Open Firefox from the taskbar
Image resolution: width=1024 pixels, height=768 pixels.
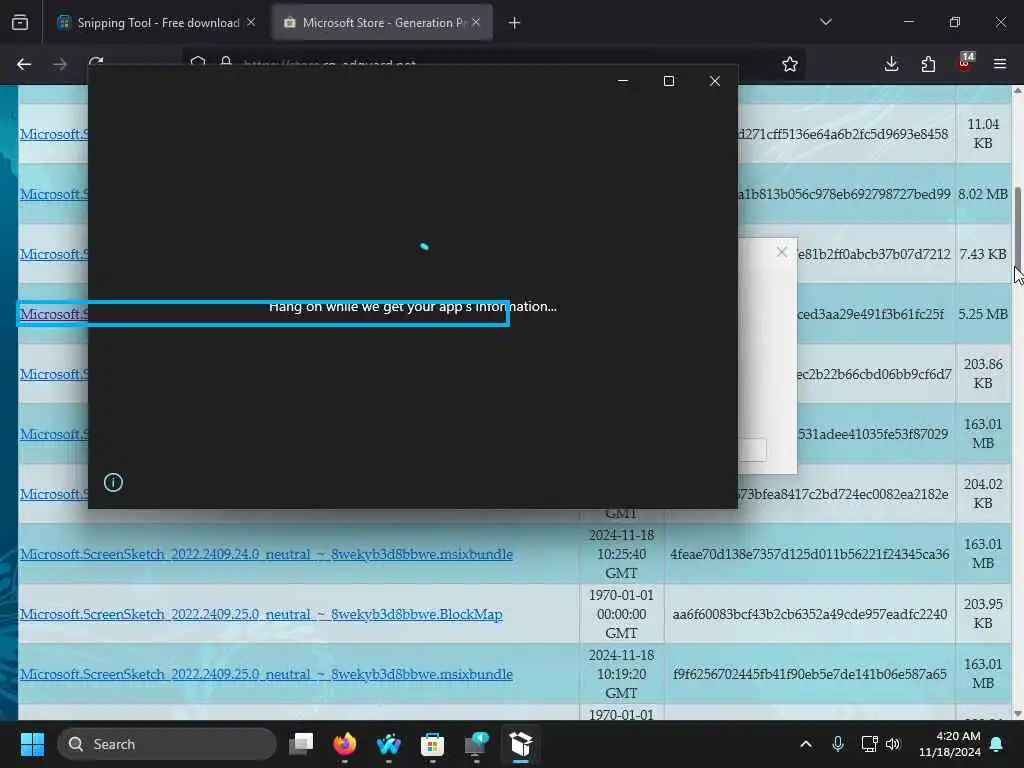(345, 744)
